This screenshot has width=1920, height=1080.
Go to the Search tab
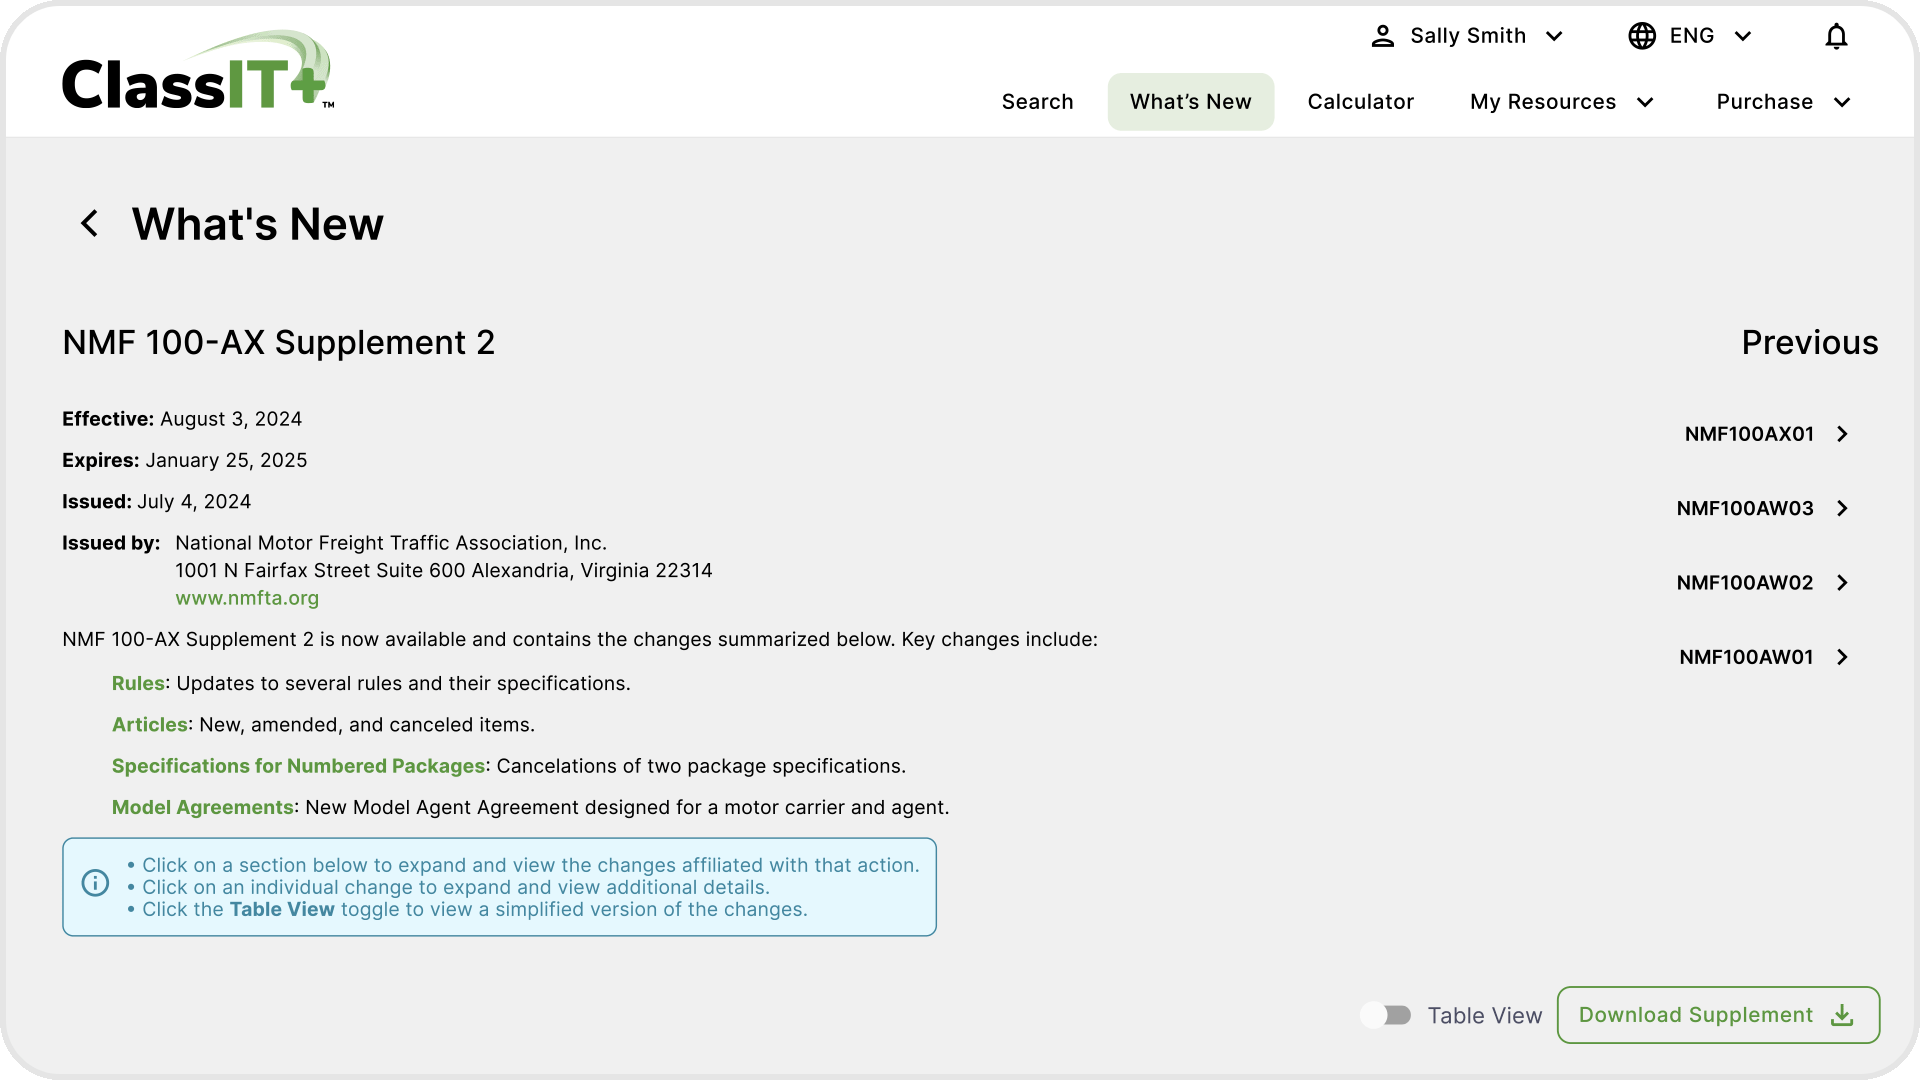[1038, 102]
